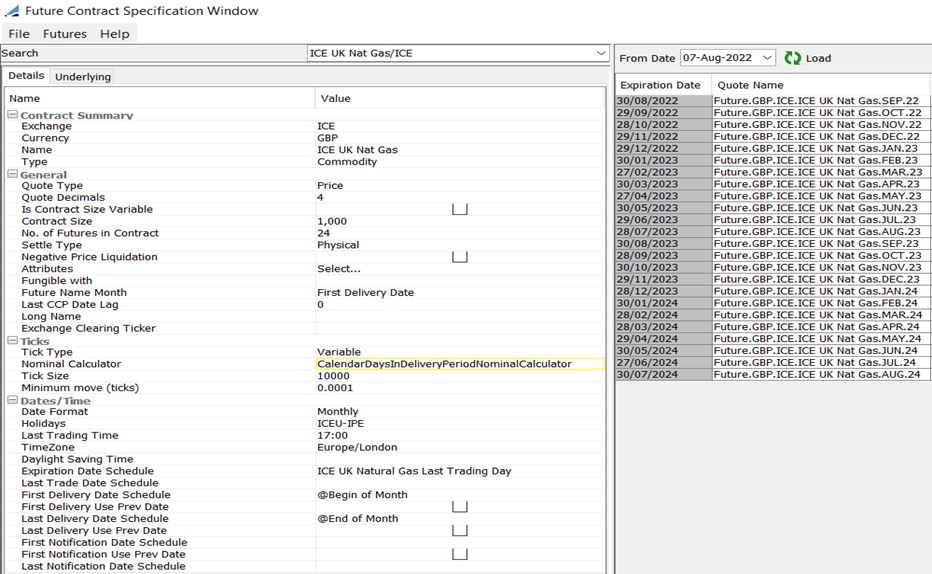
Task: Click the Name column header
Action: pyautogui.click(x=160, y=99)
